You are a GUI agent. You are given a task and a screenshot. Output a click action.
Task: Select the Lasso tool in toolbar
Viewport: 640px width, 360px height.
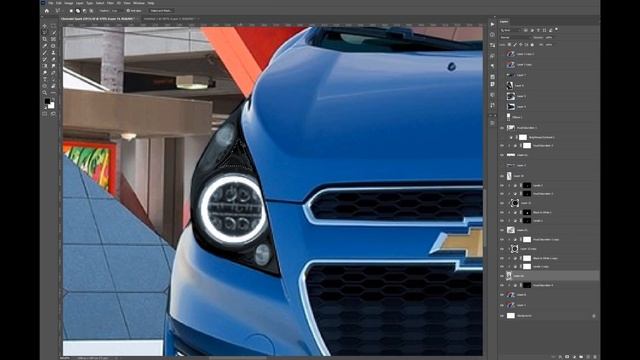tap(44, 32)
